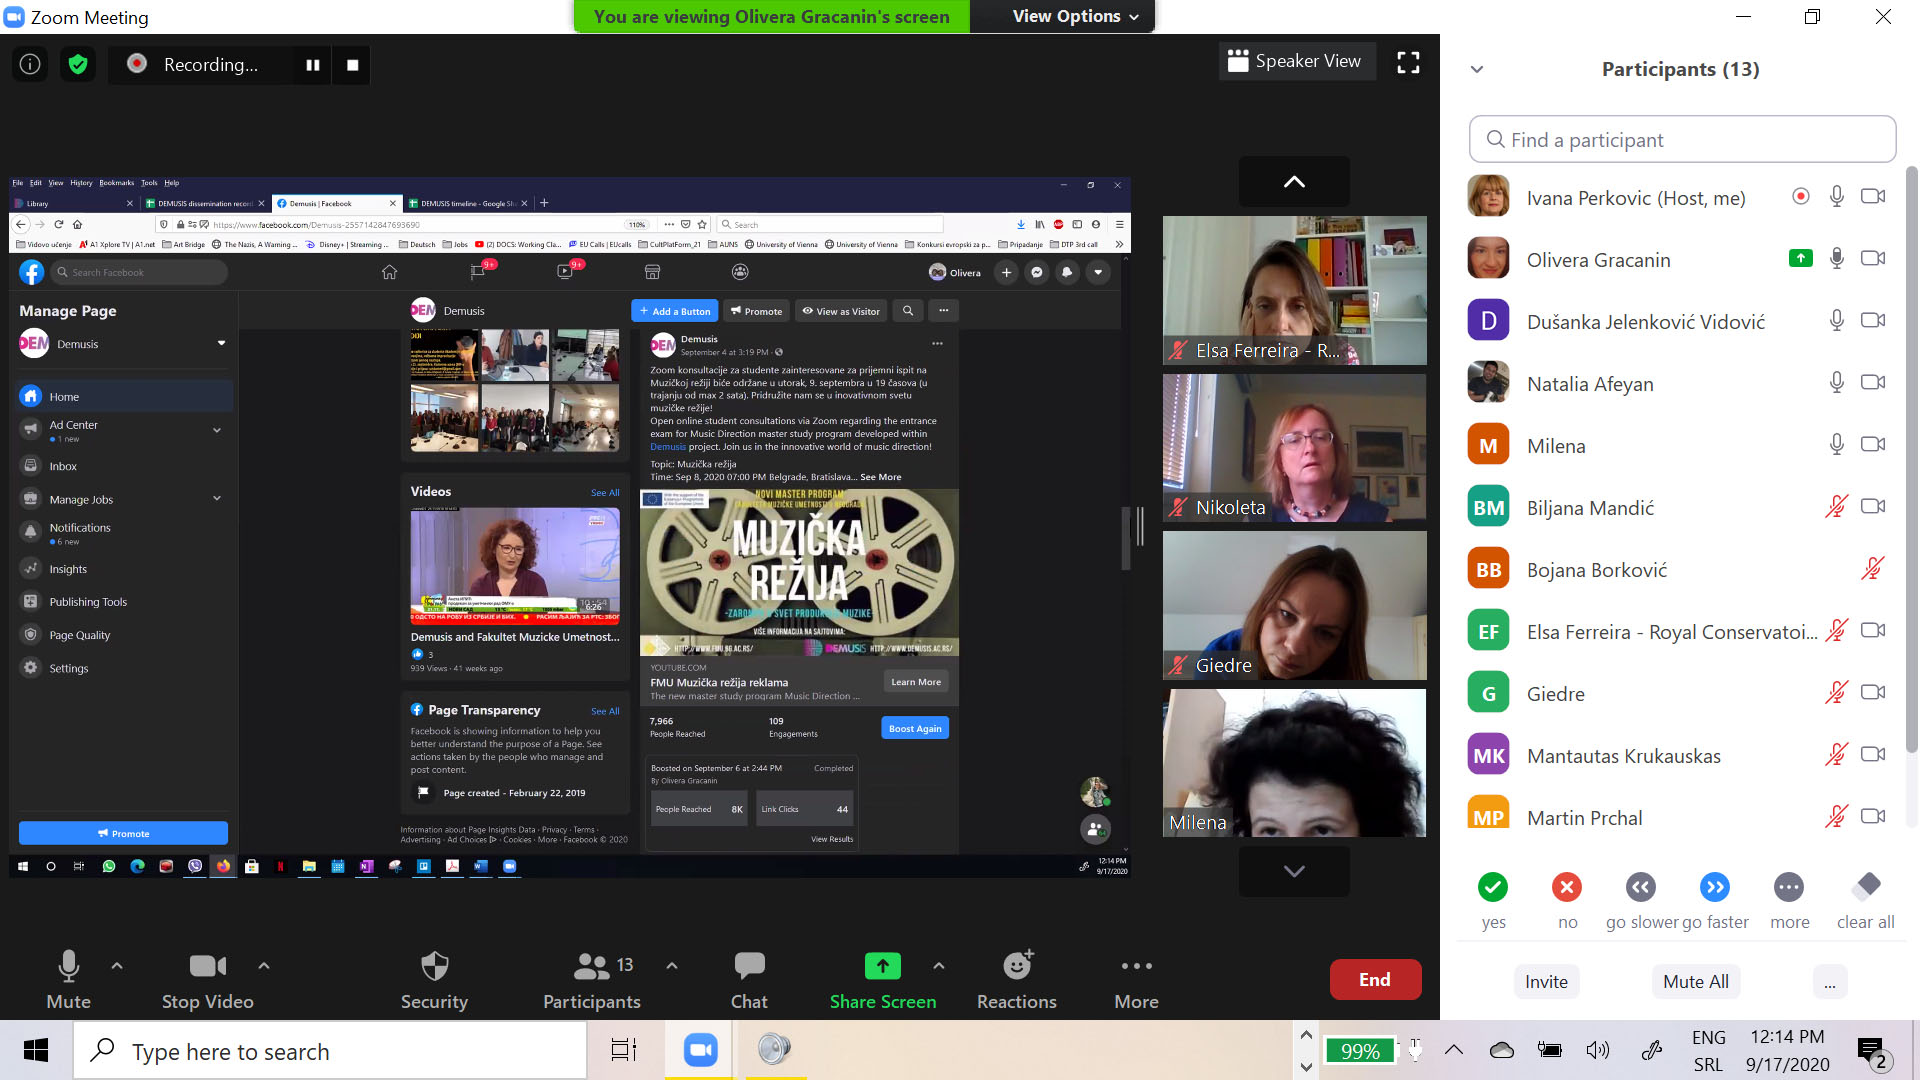Open View Options dropdown

pyautogui.click(x=1075, y=16)
